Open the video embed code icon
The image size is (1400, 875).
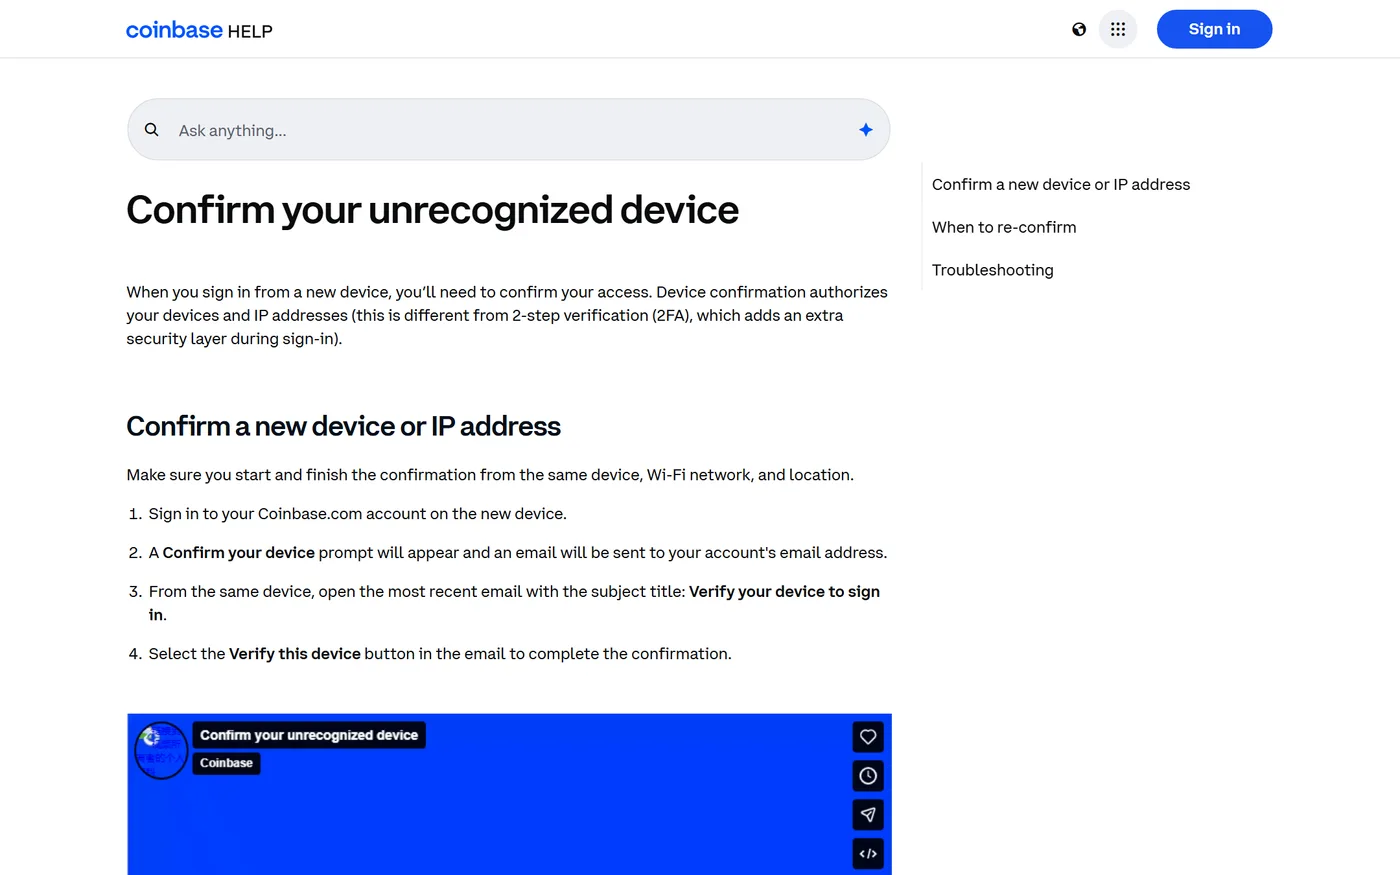[x=868, y=854]
